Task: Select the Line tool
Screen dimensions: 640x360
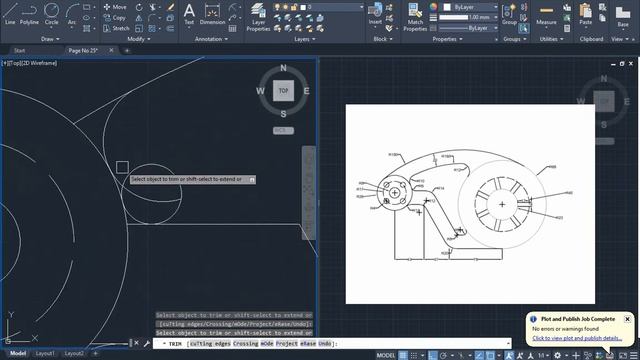Action: click(x=10, y=13)
